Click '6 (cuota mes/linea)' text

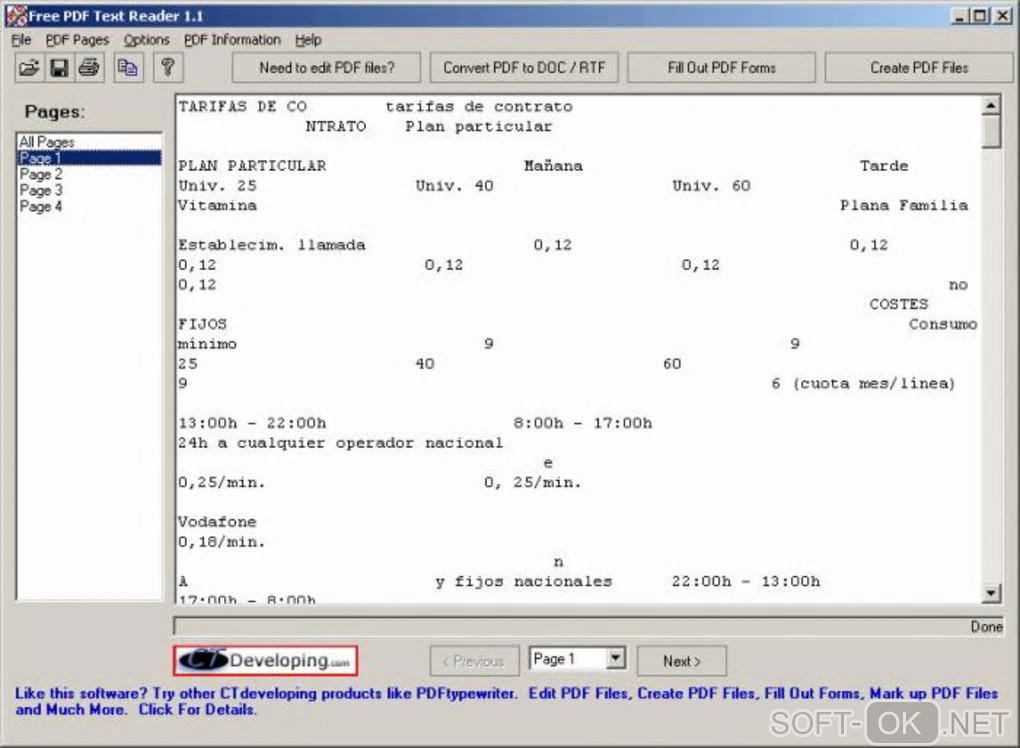coord(863,384)
